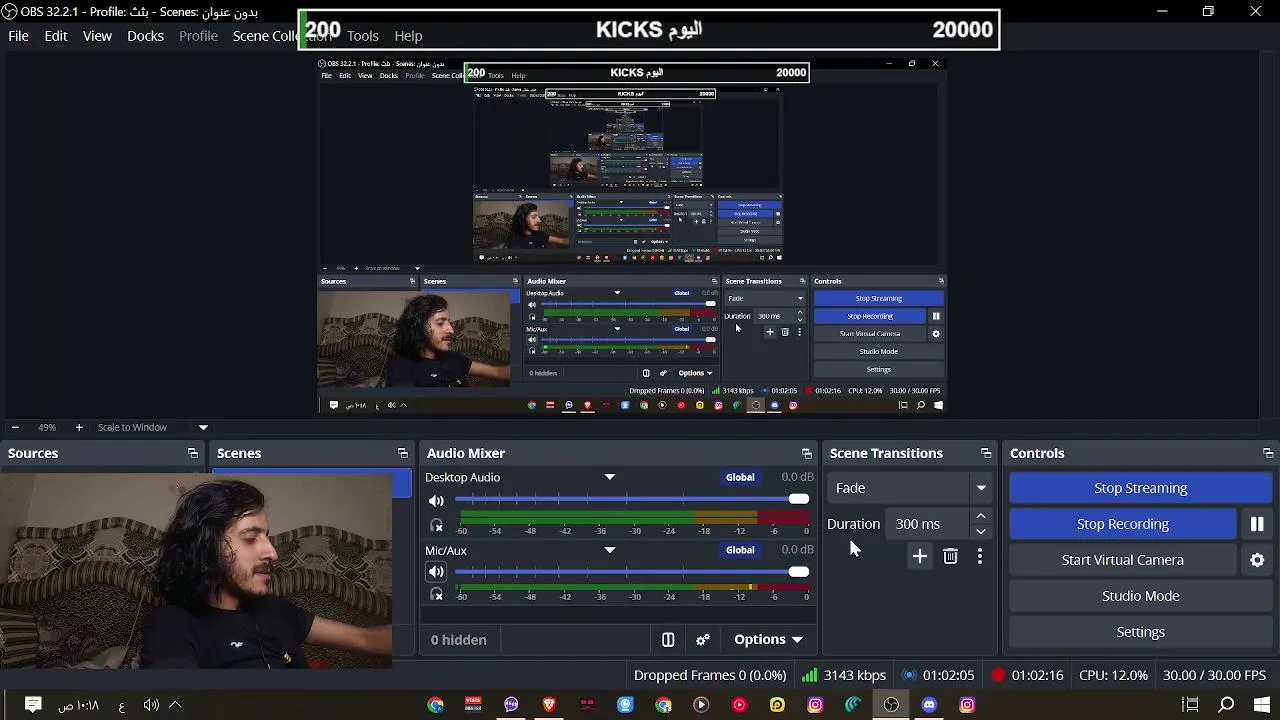Toggle the Audio Mixer vertical layout icon
The width and height of the screenshot is (1280, 720).
668,640
